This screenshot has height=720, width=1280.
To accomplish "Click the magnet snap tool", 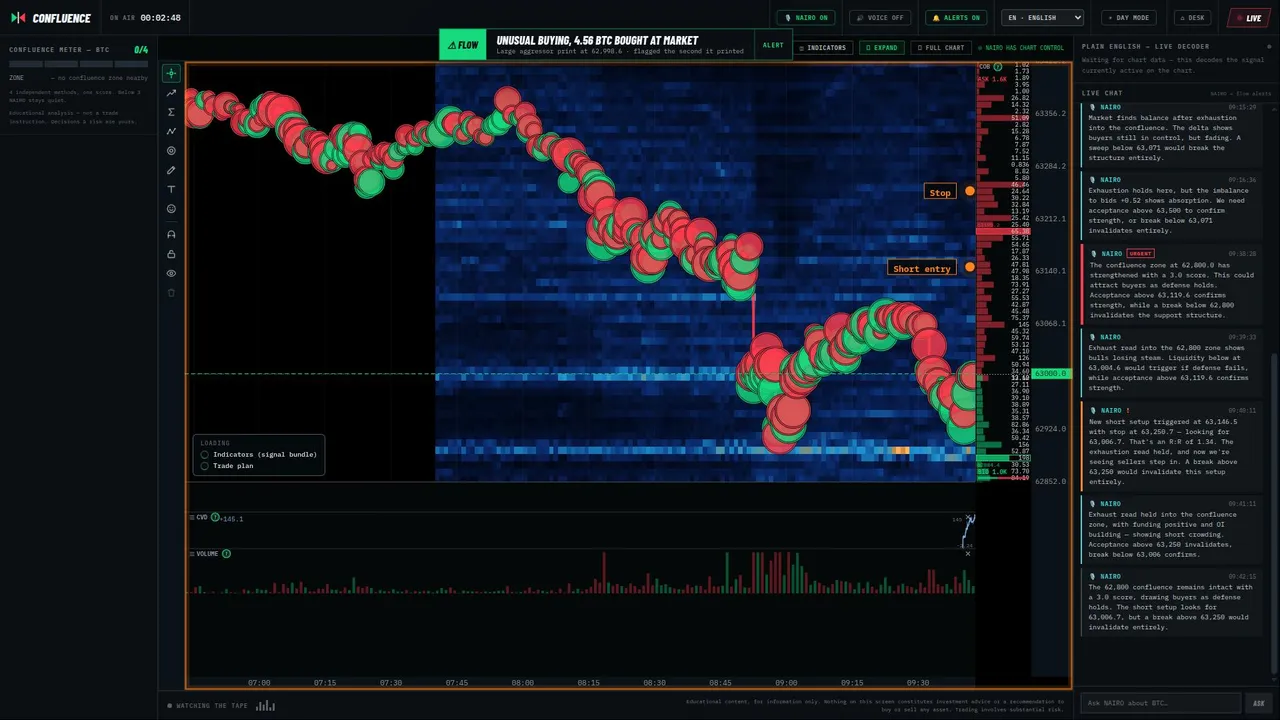I will [171, 234].
